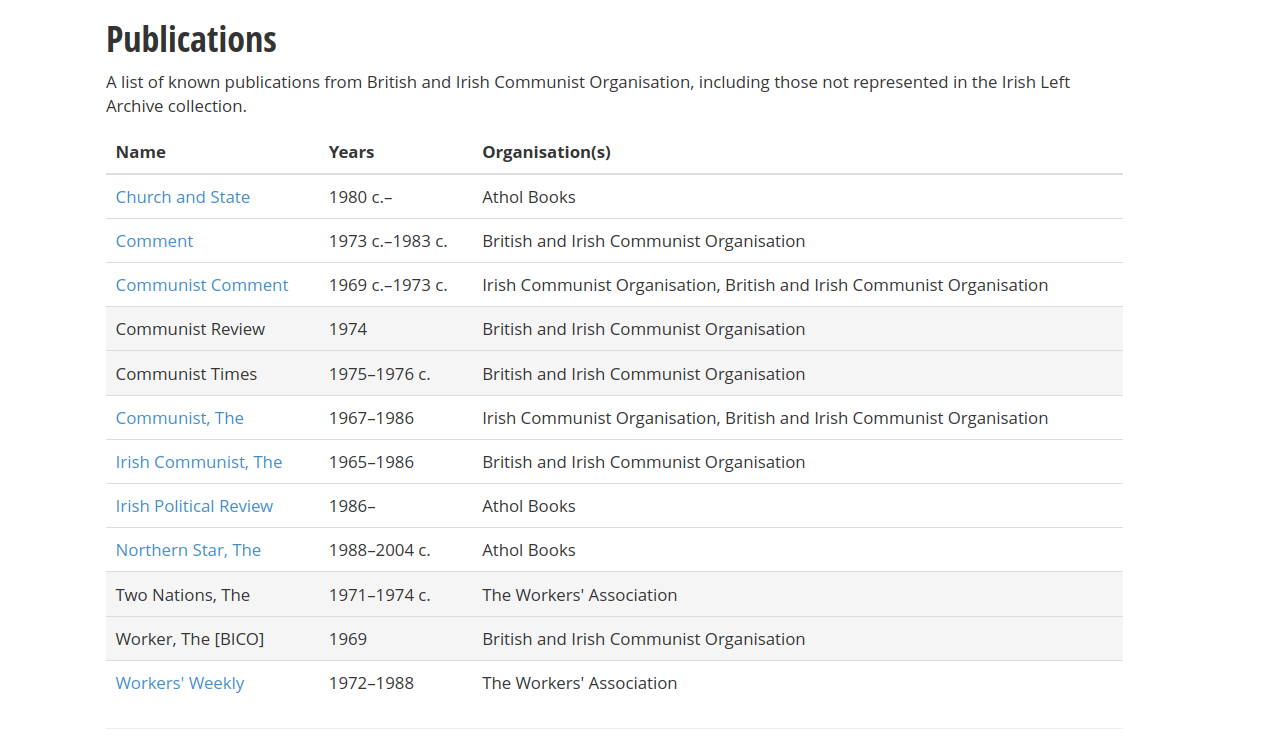Viewport: 1283px width, 748px height.
Task: Click the 'Worker, The [BICO]' name cell
Action: click(189, 639)
